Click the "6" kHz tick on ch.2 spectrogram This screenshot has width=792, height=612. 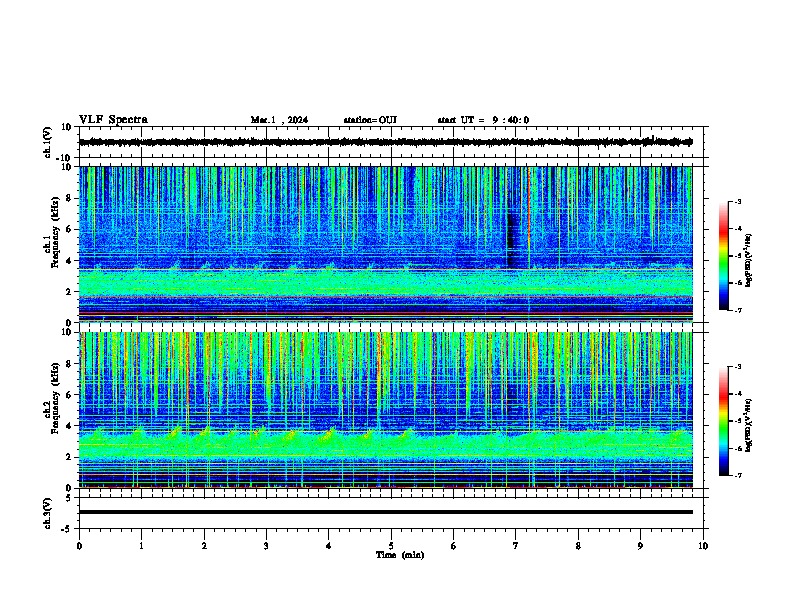[x=70, y=395]
